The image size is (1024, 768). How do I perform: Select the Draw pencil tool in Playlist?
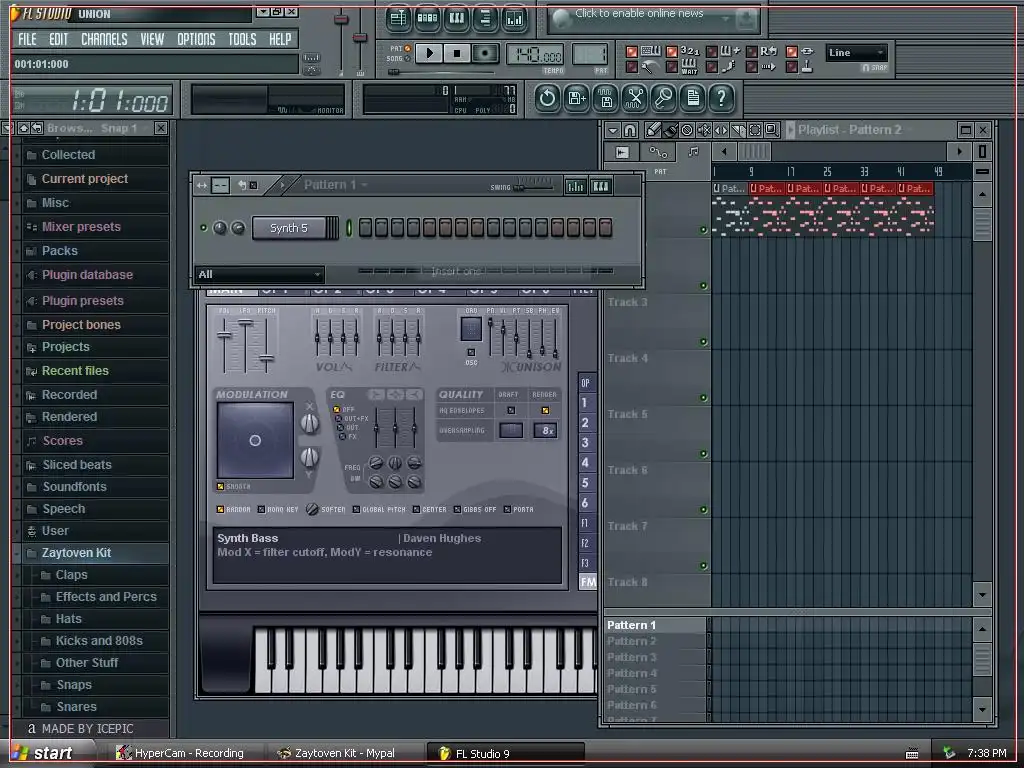click(653, 130)
